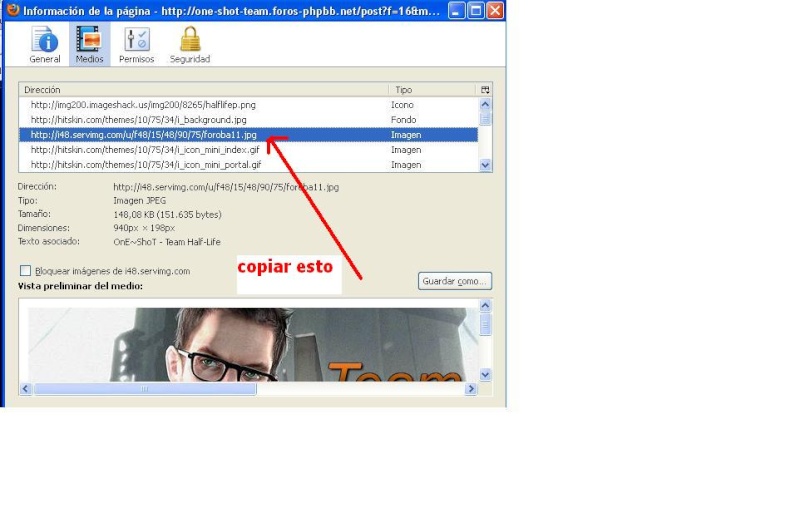
Task: Click the preview vertical scrollbar down arrow
Action: pyautogui.click(x=485, y=375)
